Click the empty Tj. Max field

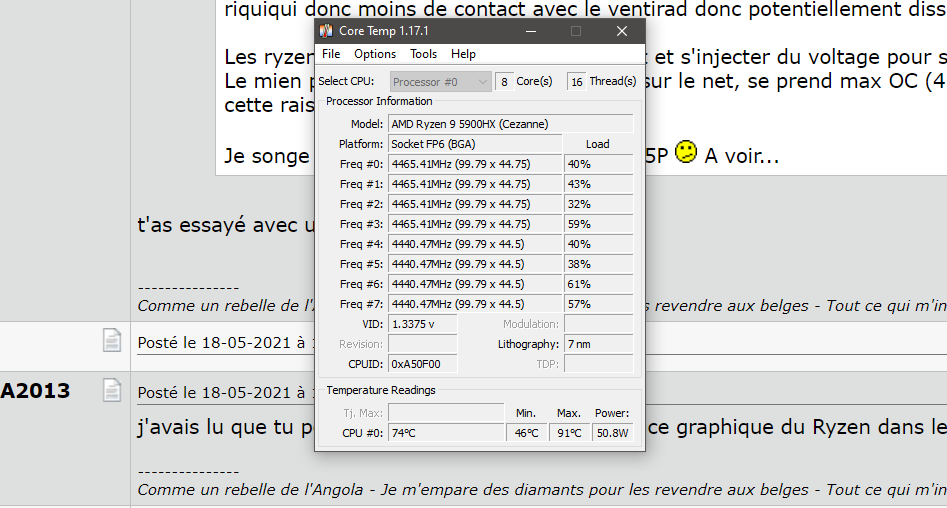click(x=446, y=413)
